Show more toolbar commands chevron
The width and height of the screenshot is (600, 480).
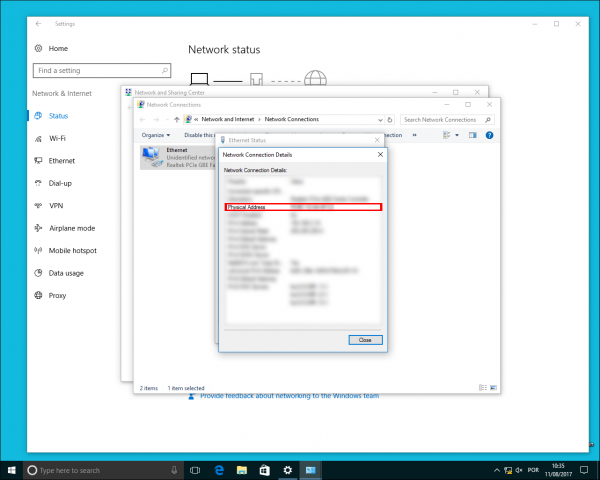[x=414, y=135]
